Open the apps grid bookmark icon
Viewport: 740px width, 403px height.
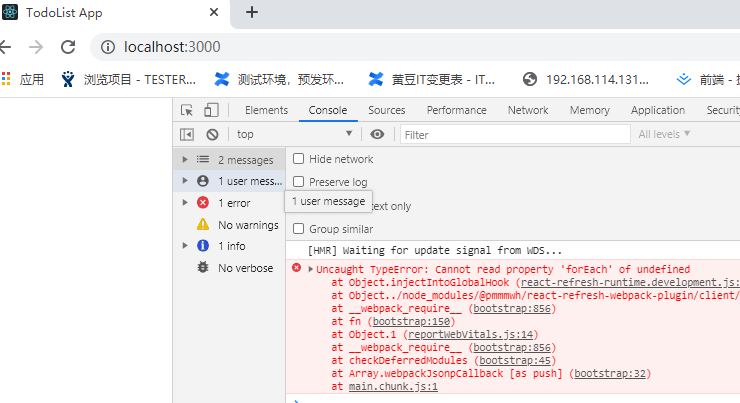pyautogui.click(x=6, y=79)
